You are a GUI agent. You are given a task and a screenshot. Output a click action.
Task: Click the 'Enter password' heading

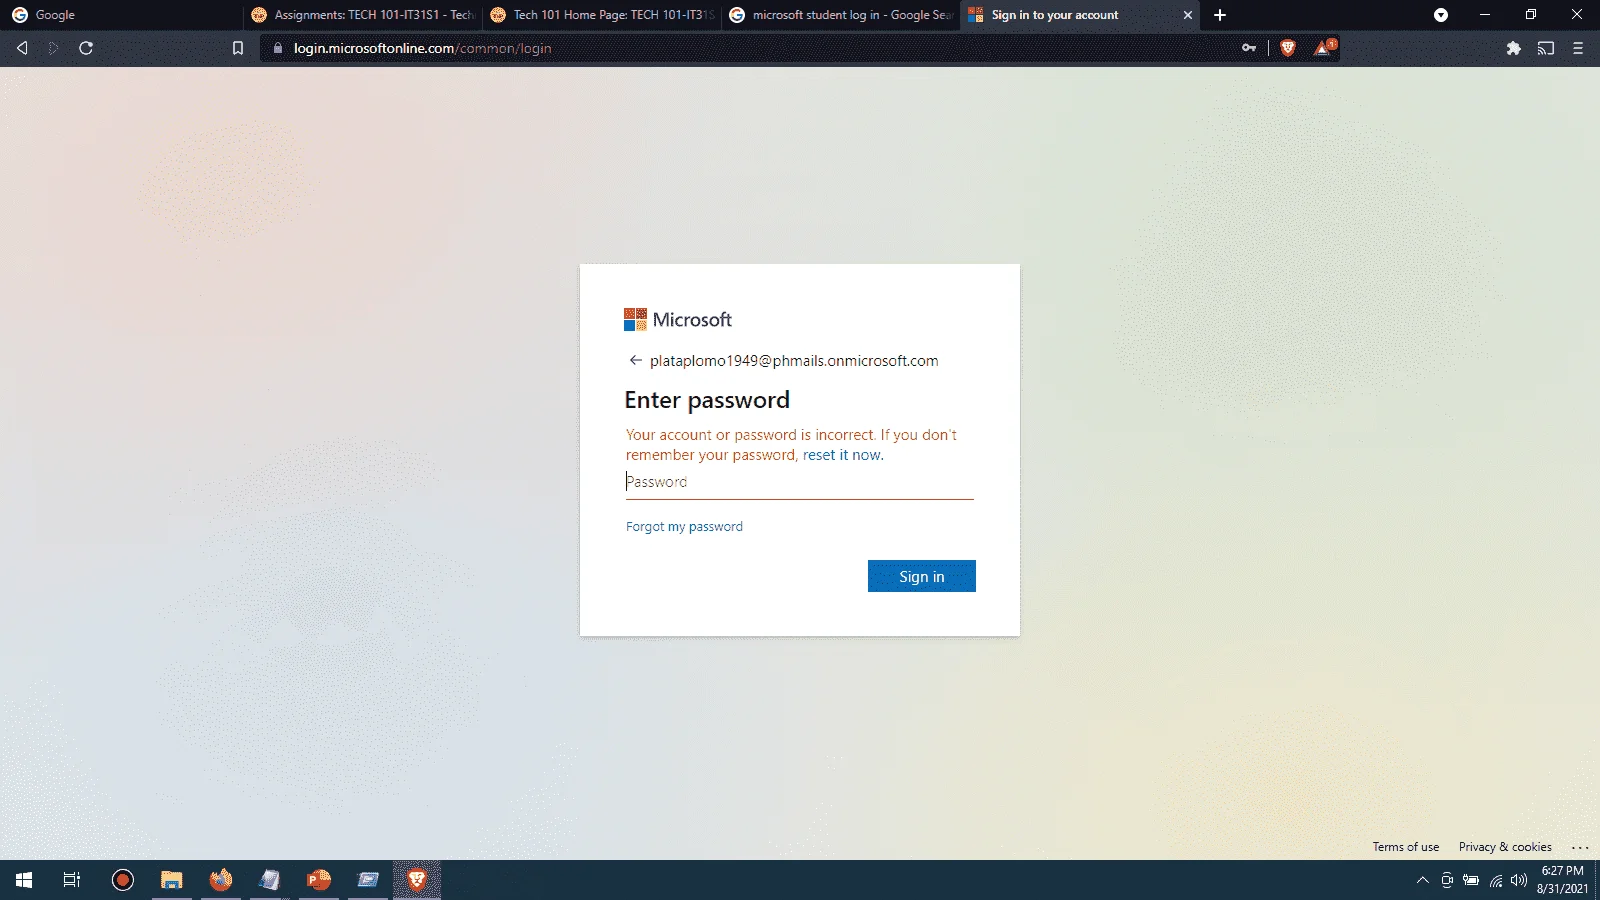pyautogui.click(x=707, y=400)
